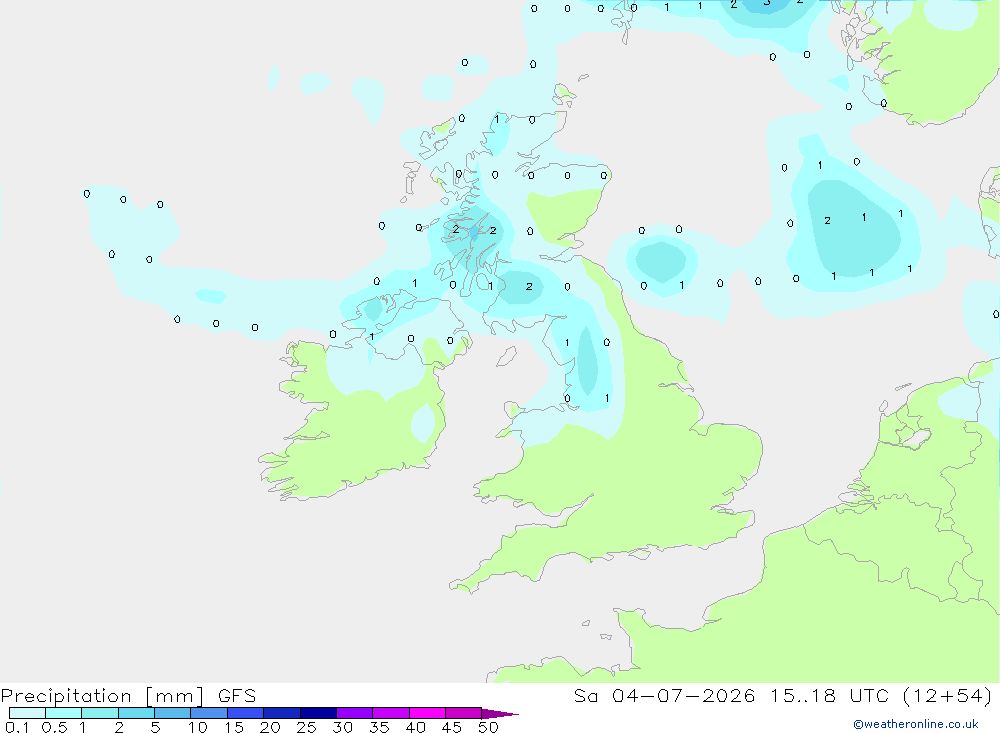Click the 35–40 mm violet legend swatch

[391, 713]
